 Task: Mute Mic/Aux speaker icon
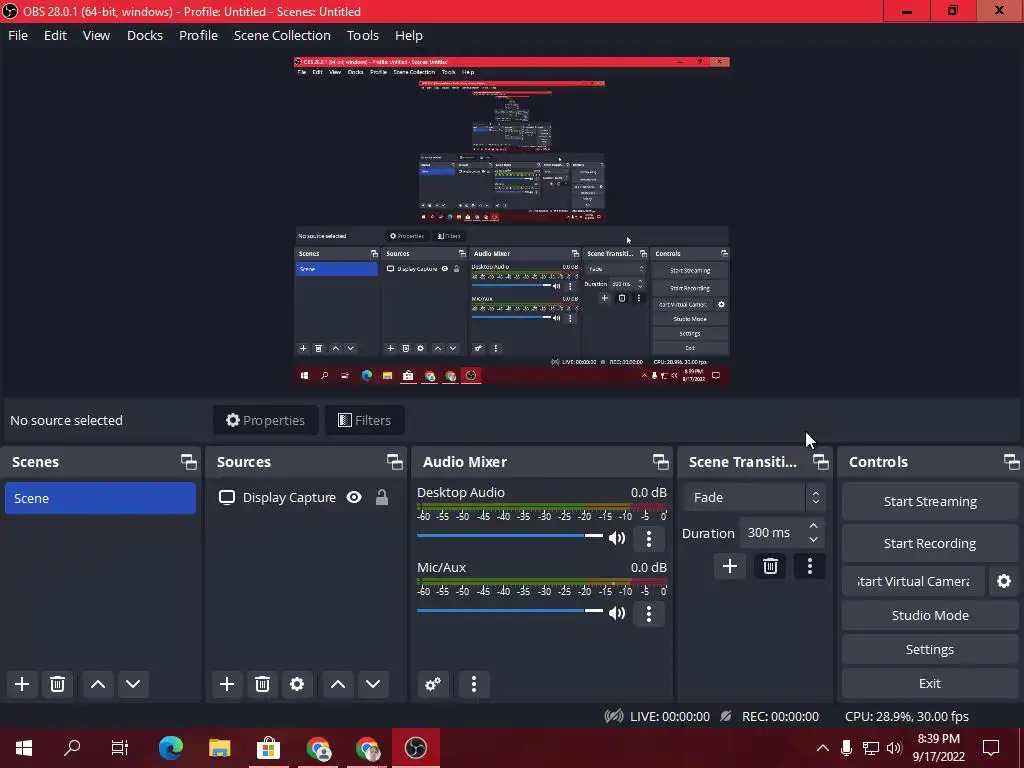(x=616, y=613)
